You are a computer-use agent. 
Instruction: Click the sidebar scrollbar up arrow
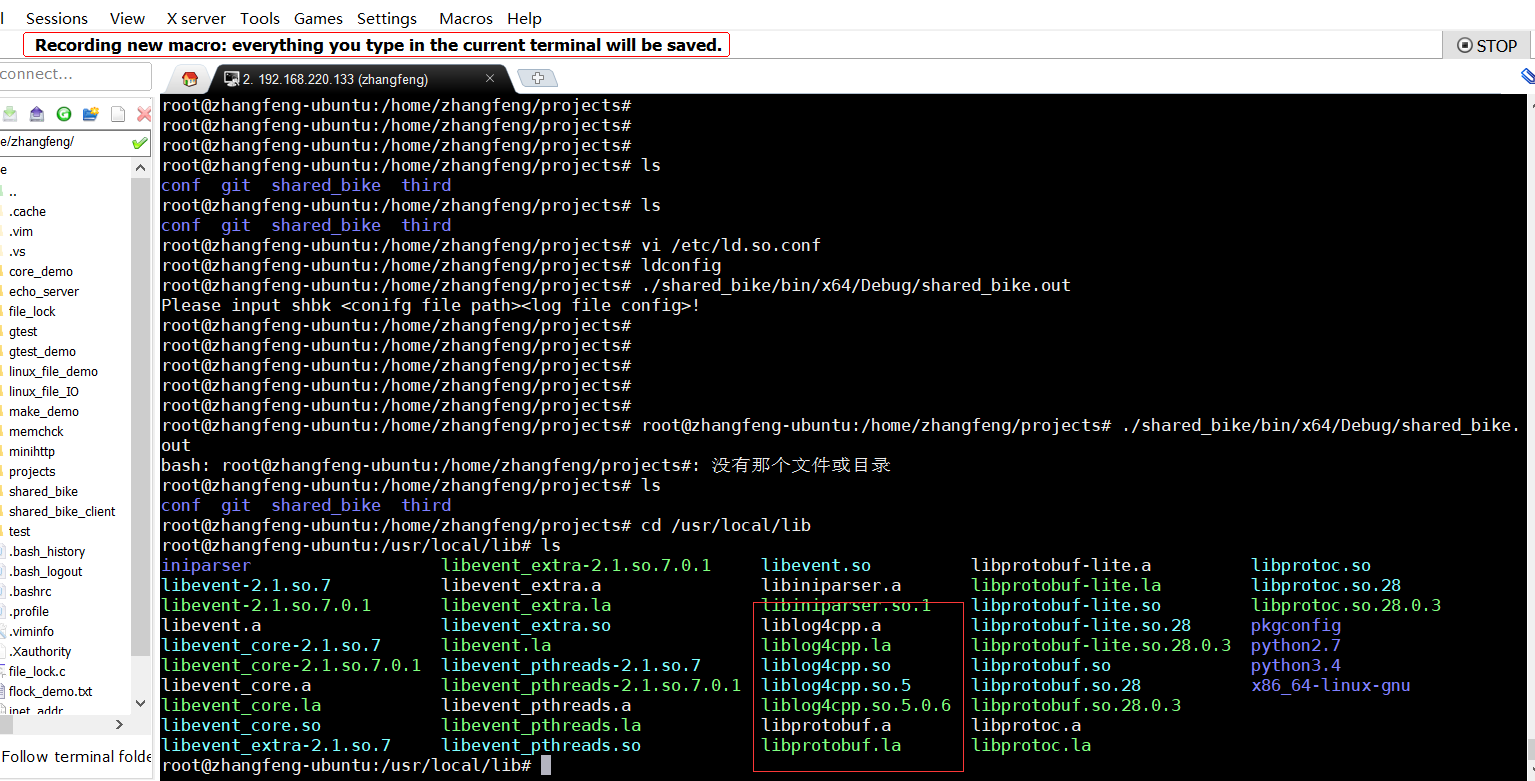click(141, 167)
